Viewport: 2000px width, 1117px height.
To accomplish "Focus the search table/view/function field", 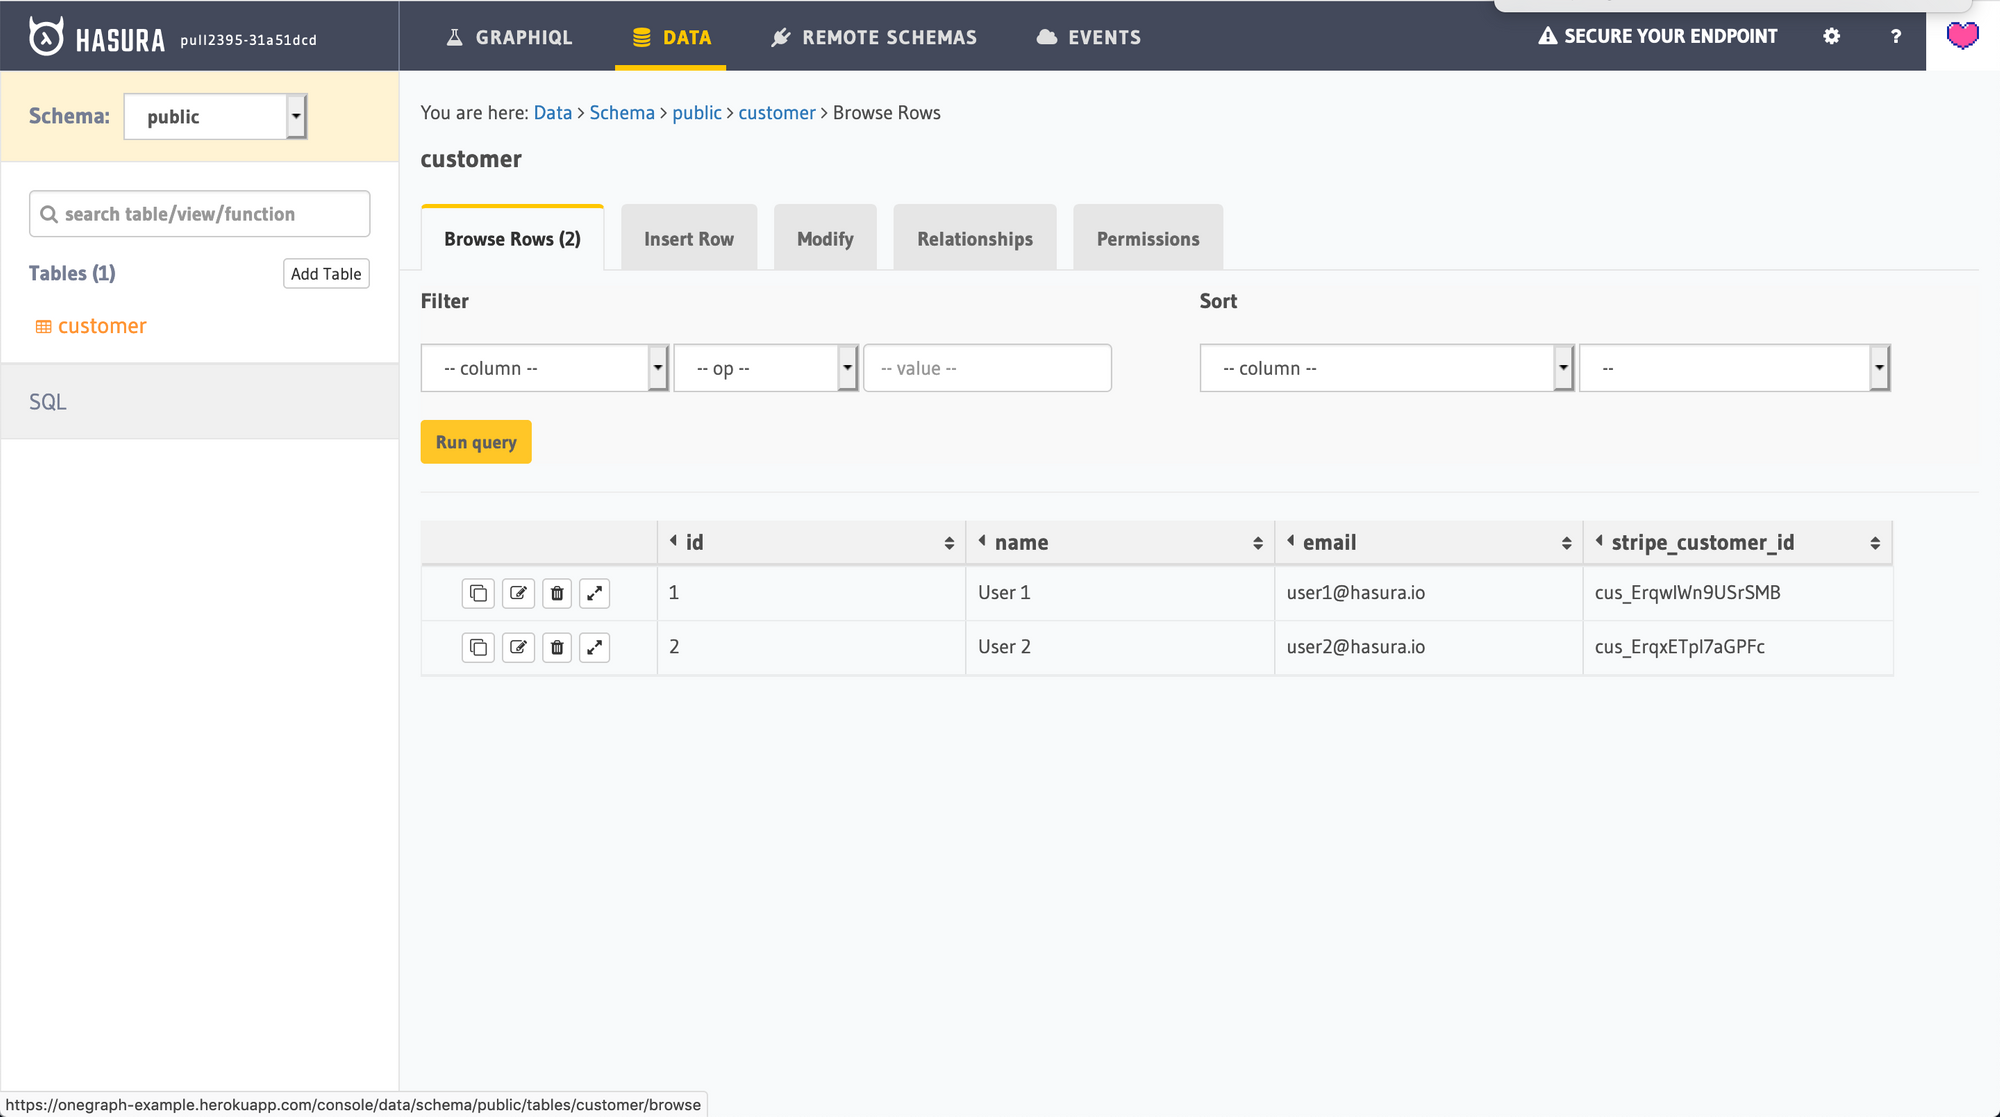I will [x=200, y=214].
